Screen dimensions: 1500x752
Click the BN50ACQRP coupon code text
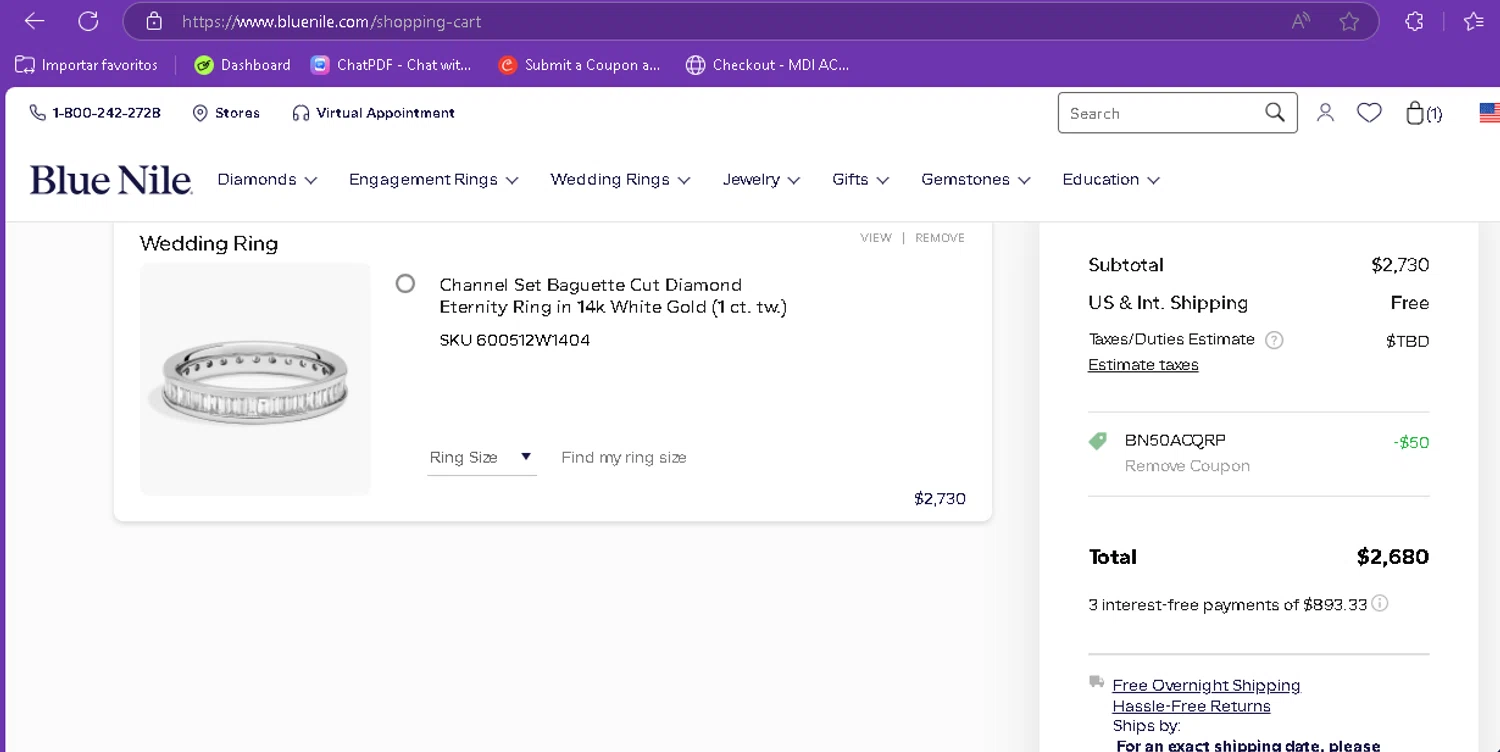pyautogui.click(x=1175, y=440)
